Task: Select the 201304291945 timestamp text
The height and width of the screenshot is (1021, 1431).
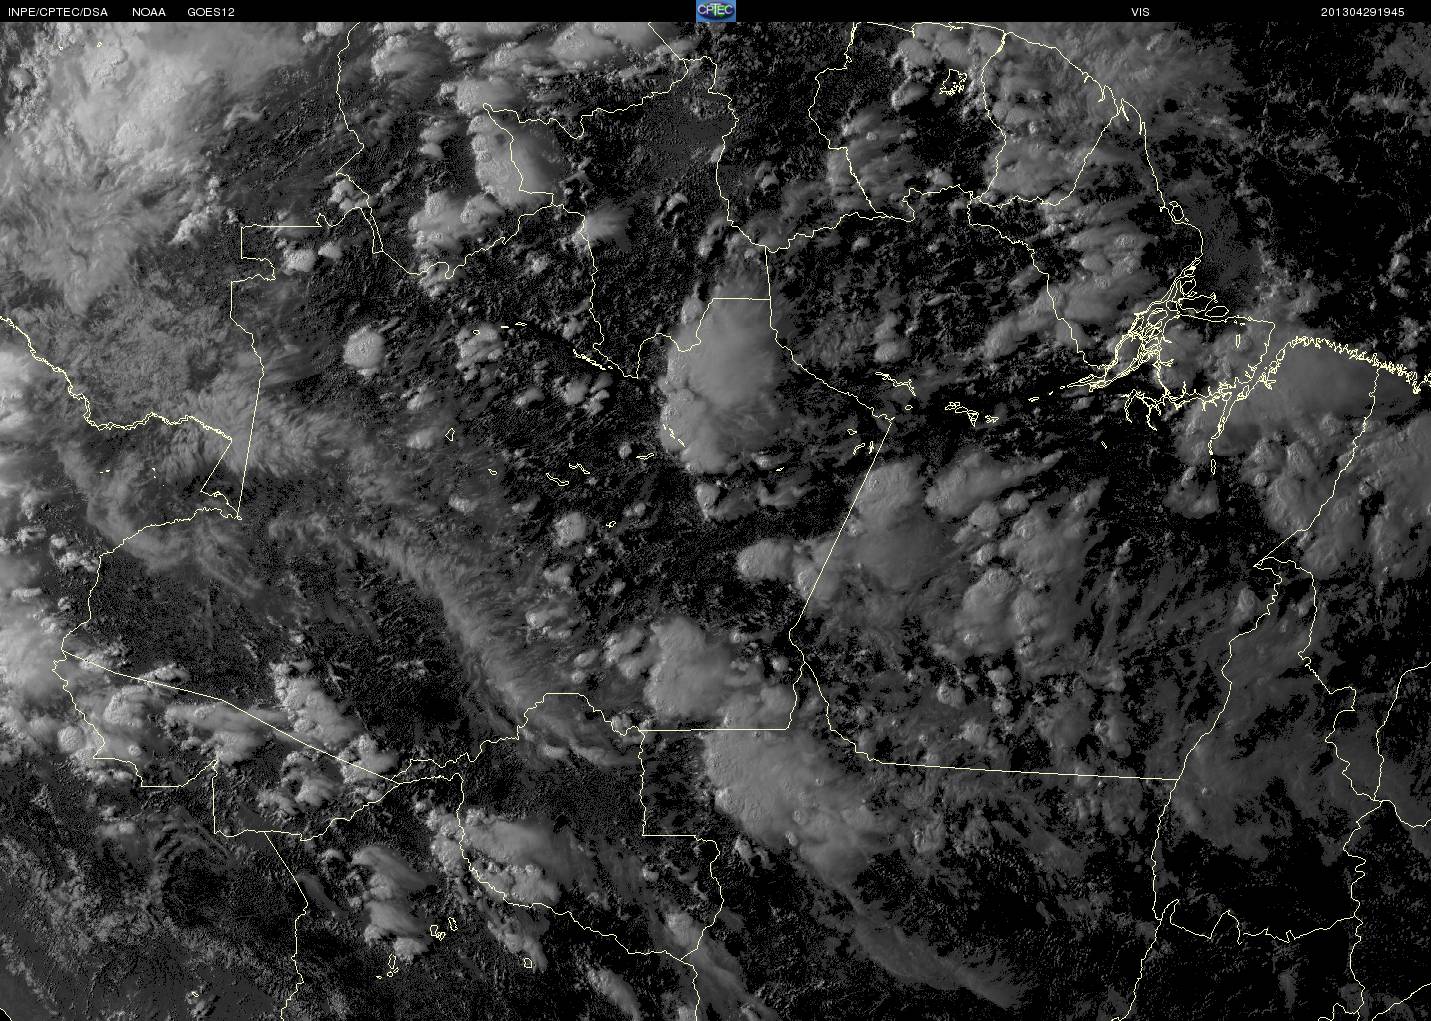Action: [1362, 12]
